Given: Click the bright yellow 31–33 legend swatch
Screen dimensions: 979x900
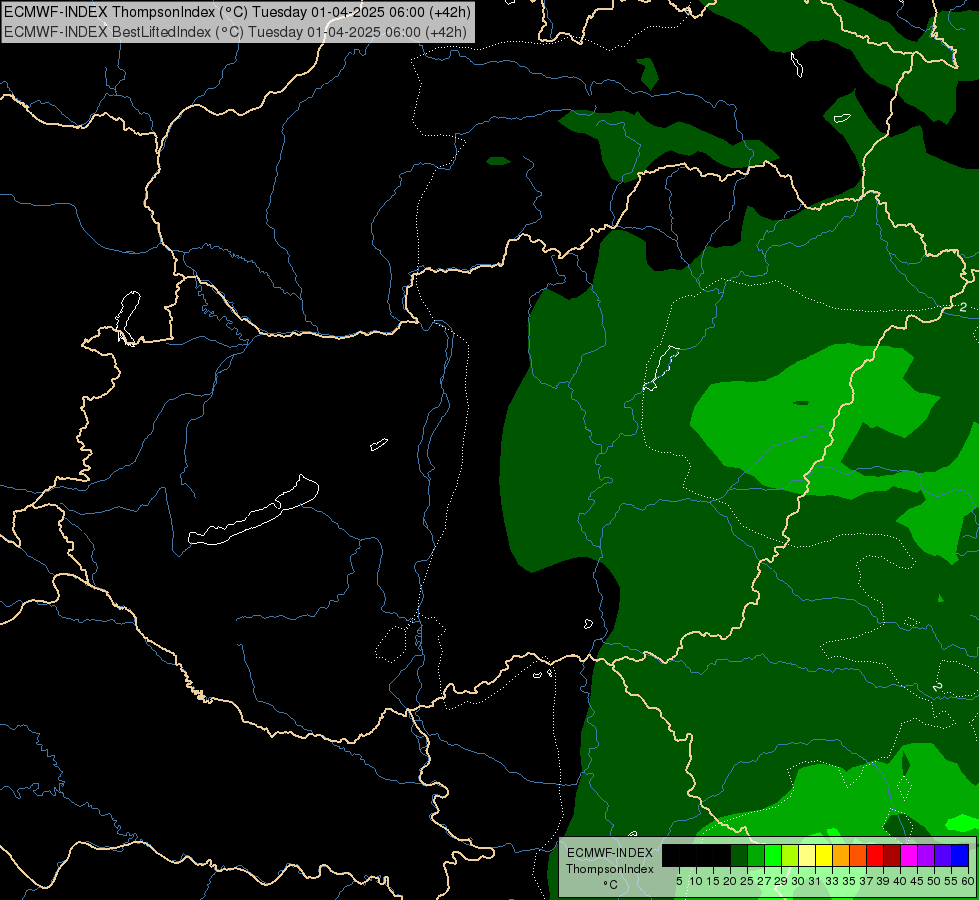Looking at the screenshot, I should [824, 855].
